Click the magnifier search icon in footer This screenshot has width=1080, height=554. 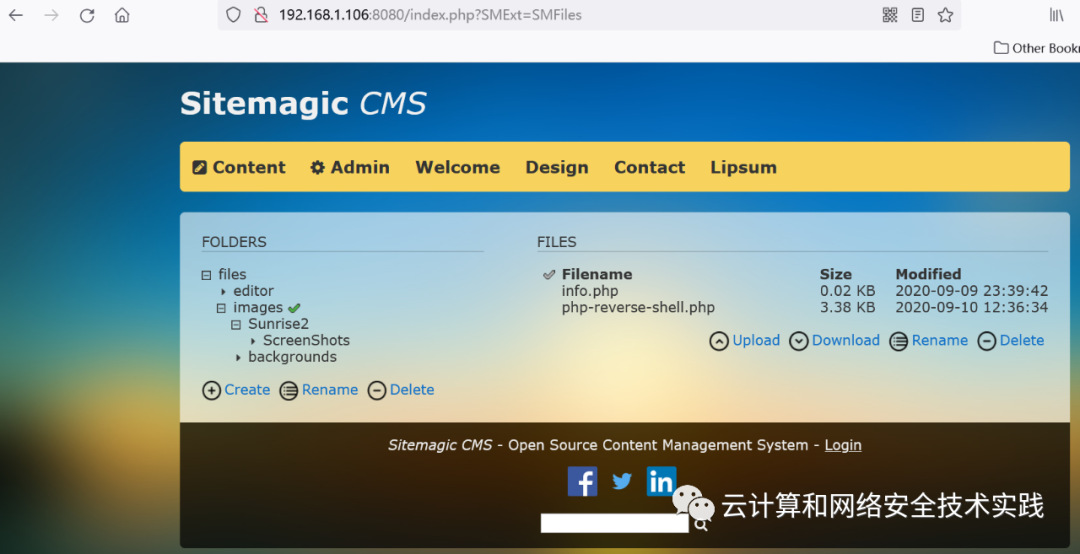[701, 525]
